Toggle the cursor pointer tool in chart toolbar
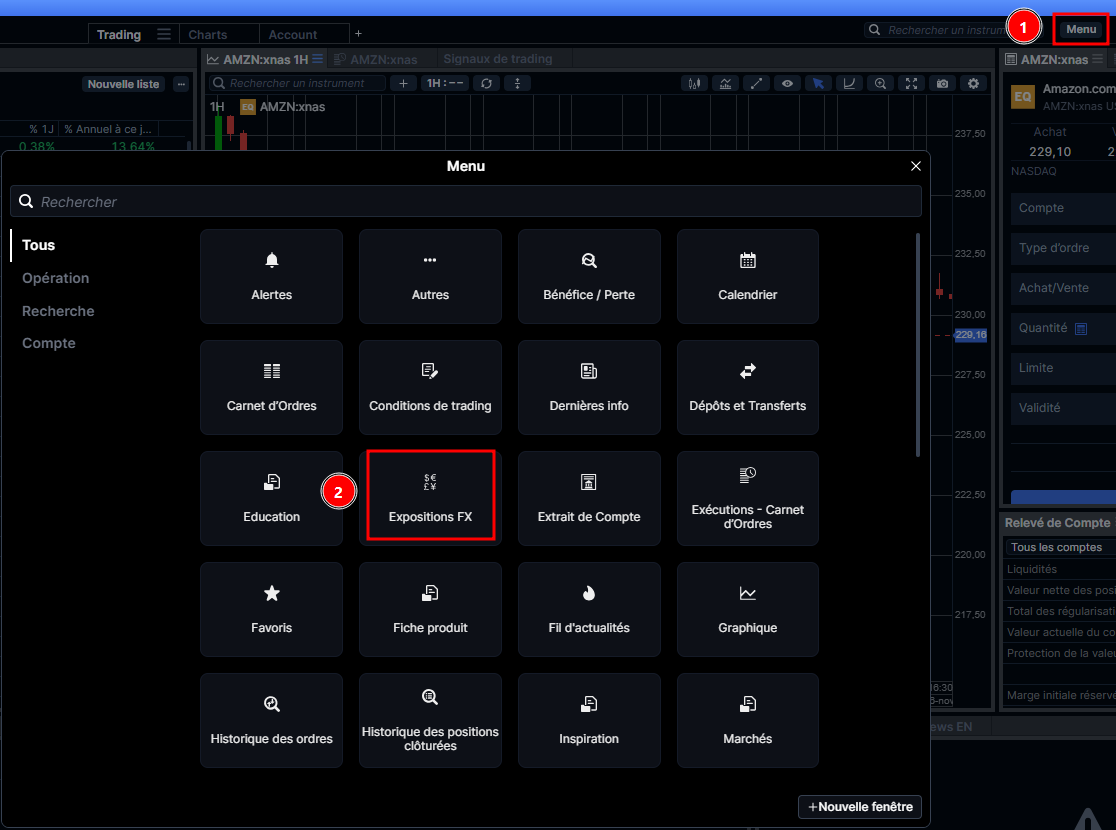 click(818, 83)
